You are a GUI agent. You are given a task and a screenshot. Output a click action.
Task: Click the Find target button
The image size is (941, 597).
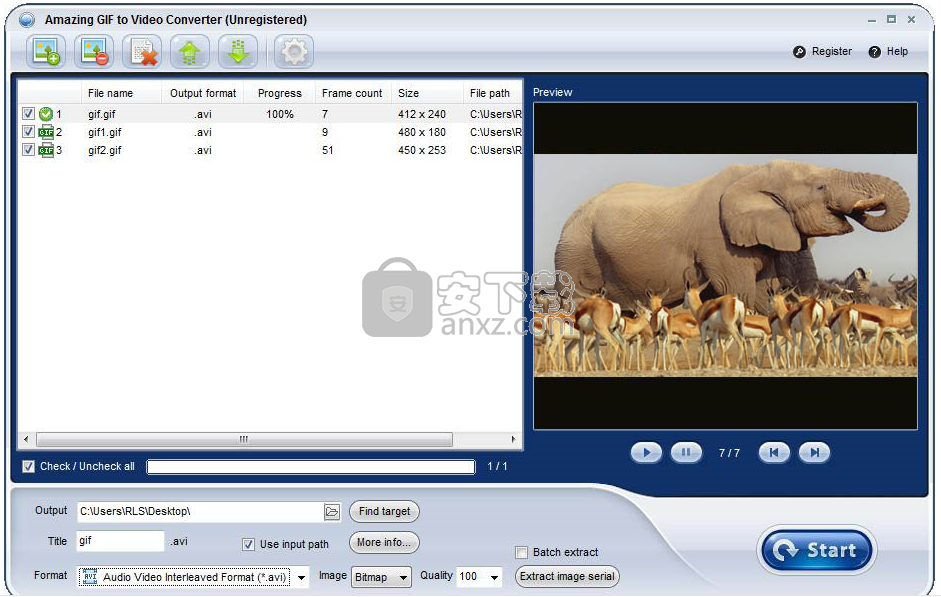pos(384,511)
